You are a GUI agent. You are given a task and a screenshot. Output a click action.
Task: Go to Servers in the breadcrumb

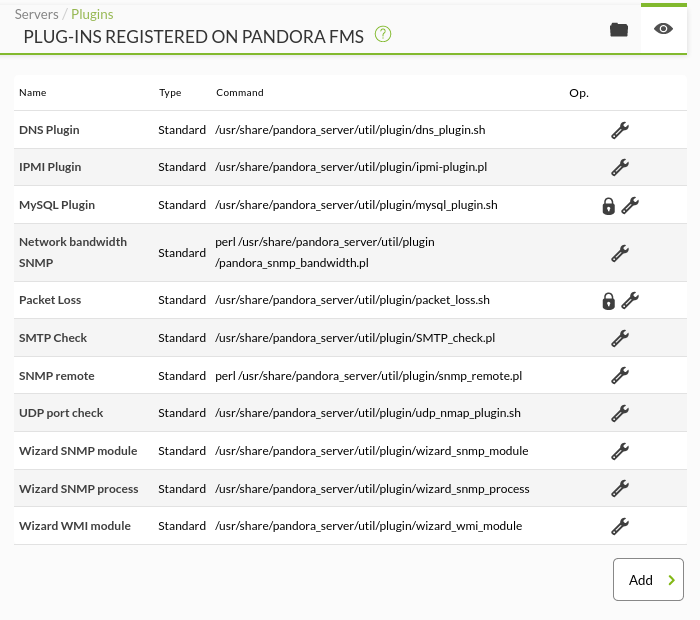(36, 14)
